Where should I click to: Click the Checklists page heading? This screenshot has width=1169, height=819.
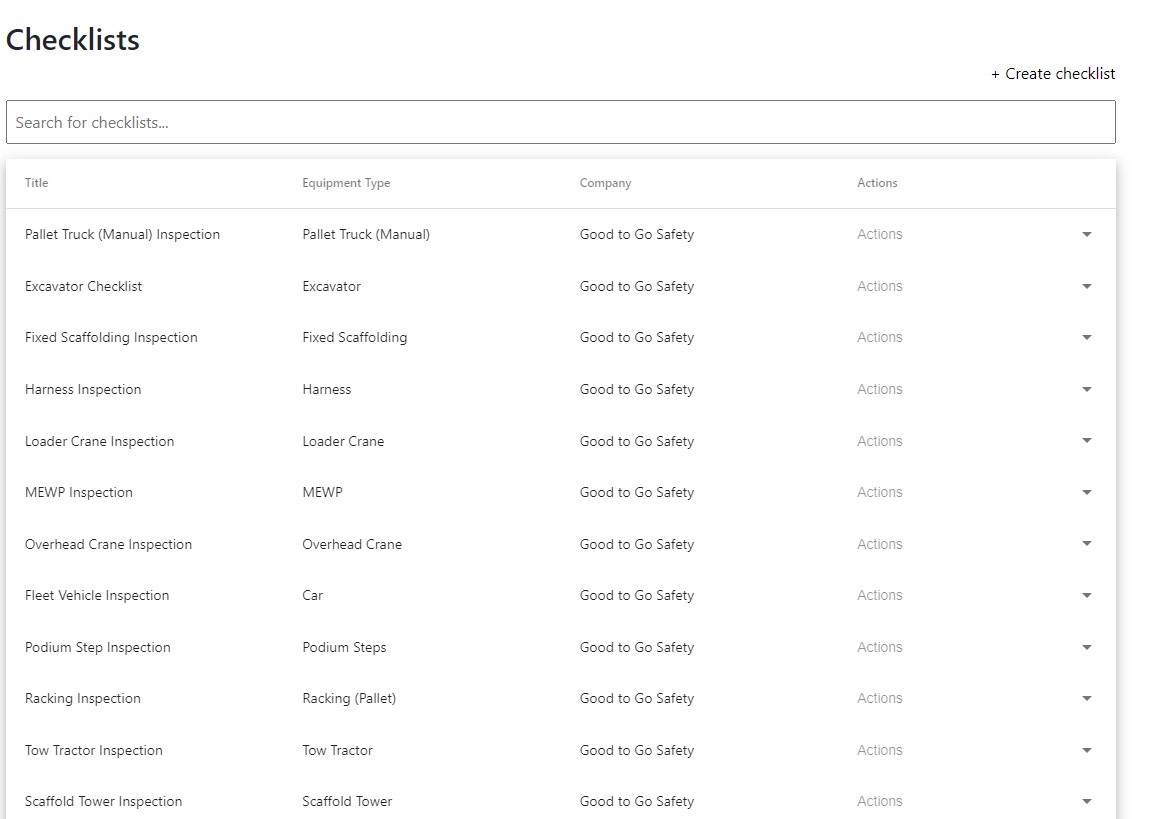tap(72, 39)
